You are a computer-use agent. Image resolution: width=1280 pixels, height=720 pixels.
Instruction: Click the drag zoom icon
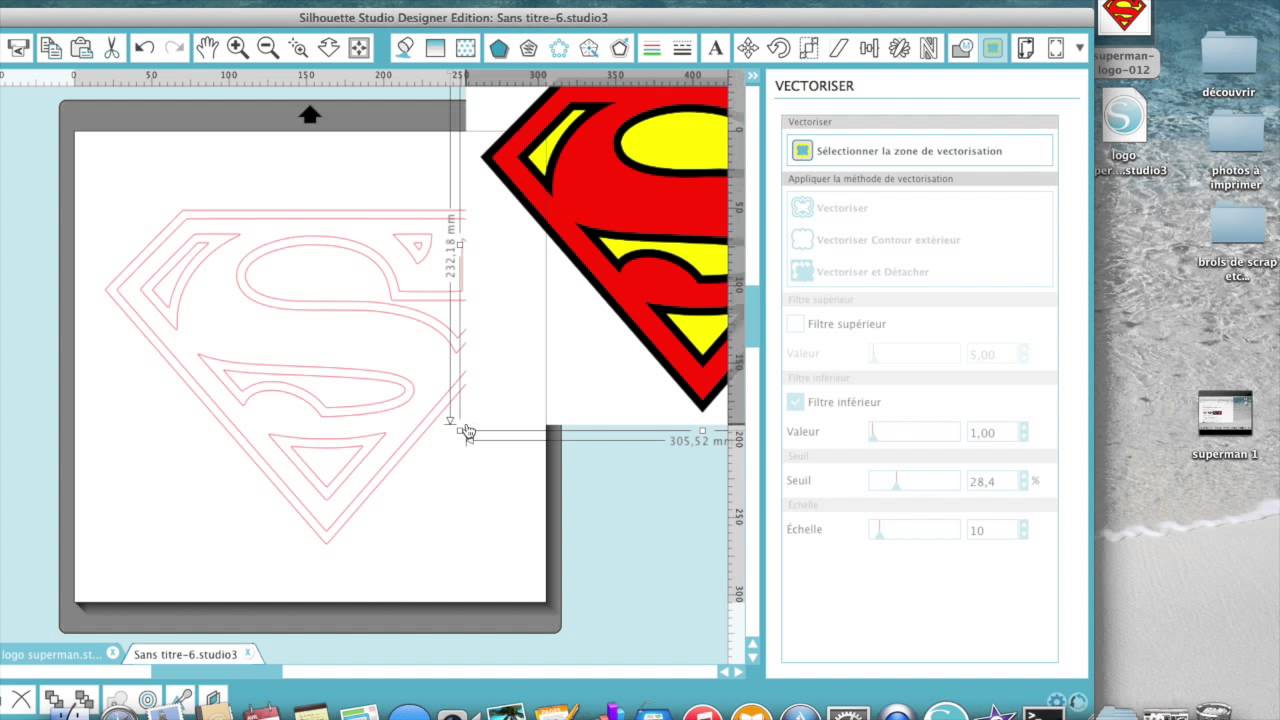[x=328, y=47]
